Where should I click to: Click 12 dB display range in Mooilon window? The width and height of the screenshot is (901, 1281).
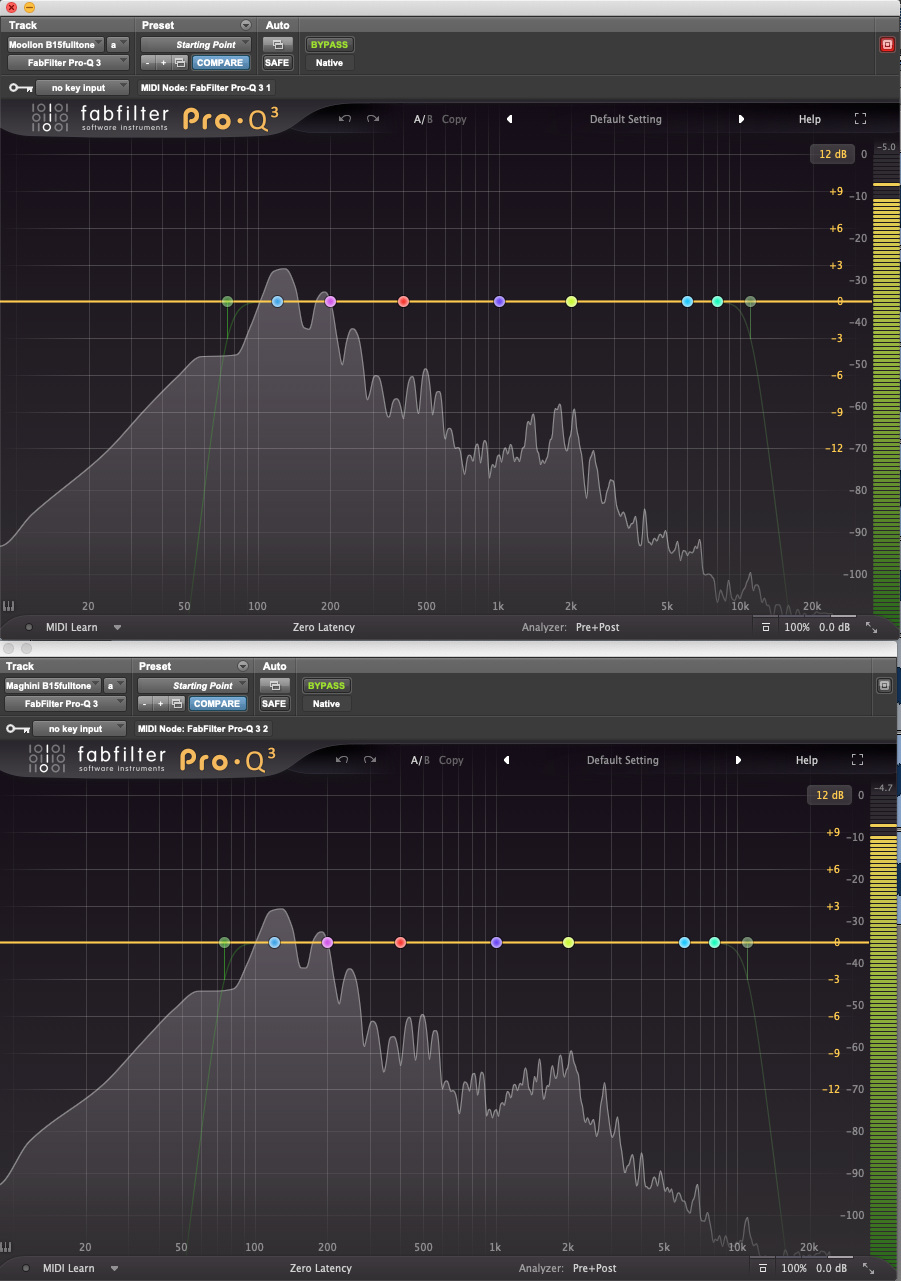[833, 154]
